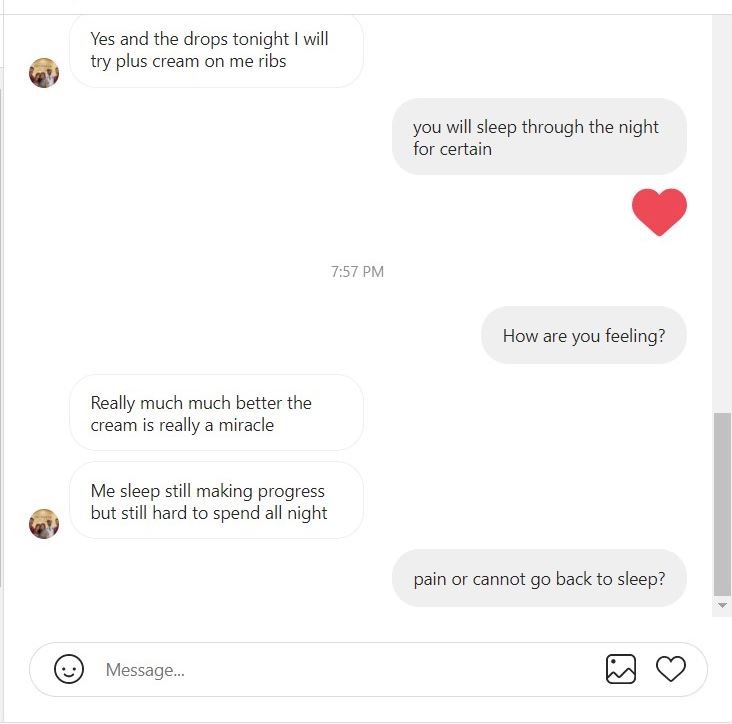The image size is (732, 724).
Task: Click the "Message..." placeholder text
Action: pos(145,670)
